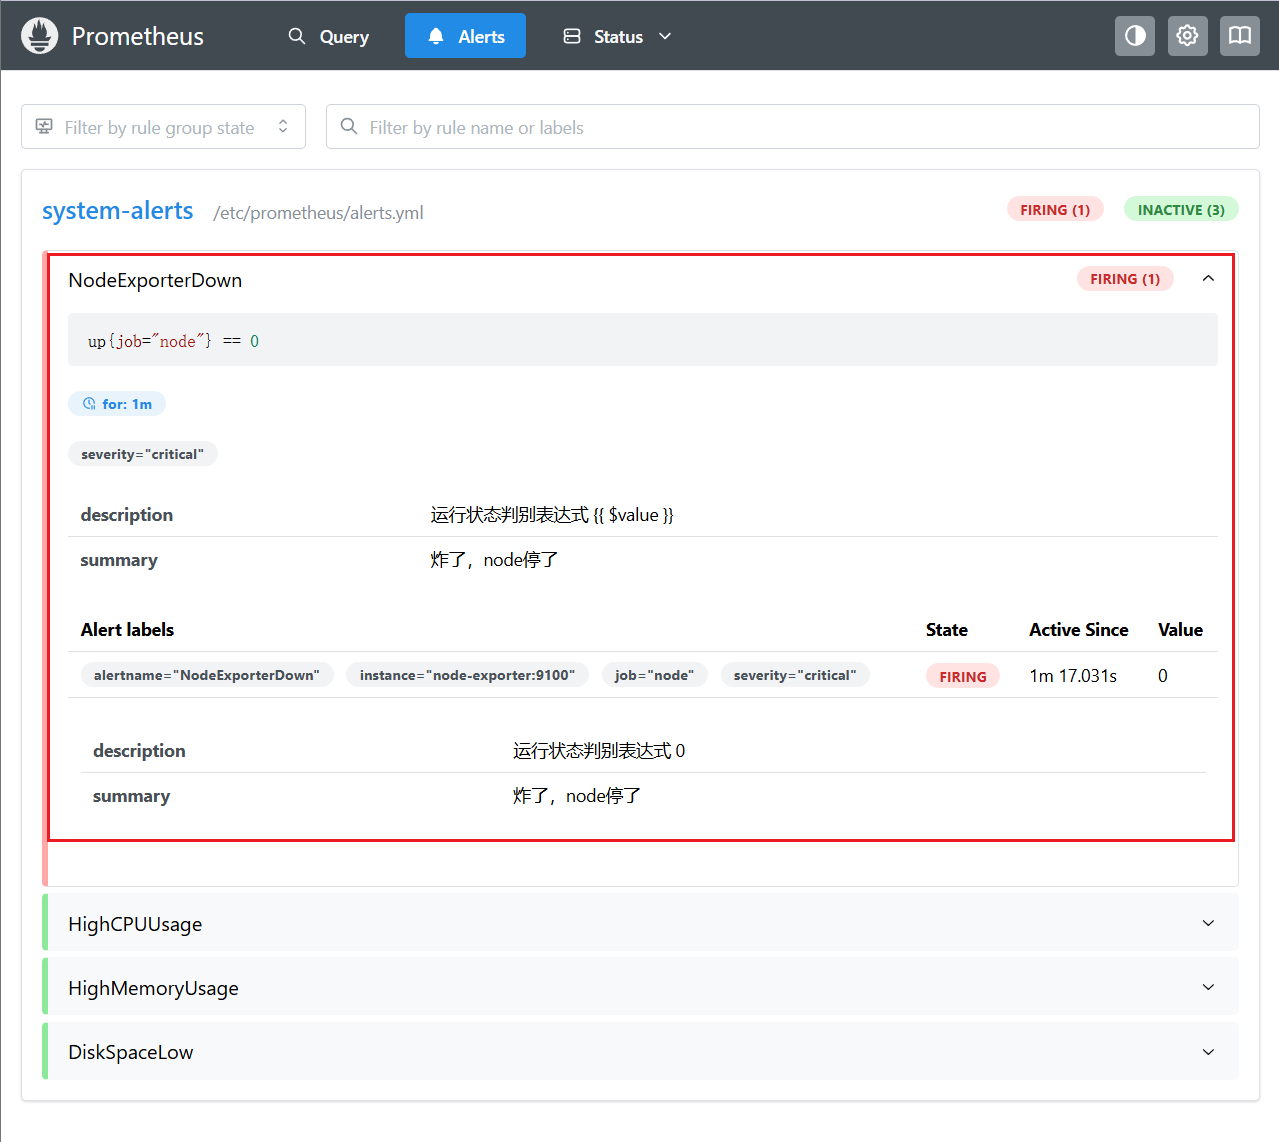Image resolution: width=1279 pixels, height=1142 pixels.
Task: Click the search magnifier in rule filter
Action: pyautogui.click(x=349, y=127)
